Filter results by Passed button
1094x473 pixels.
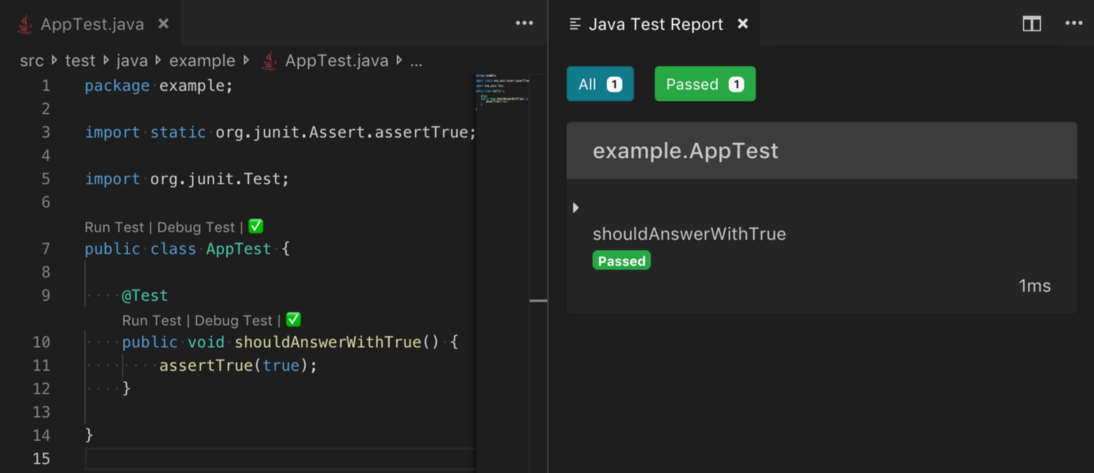tap(704, 84)
